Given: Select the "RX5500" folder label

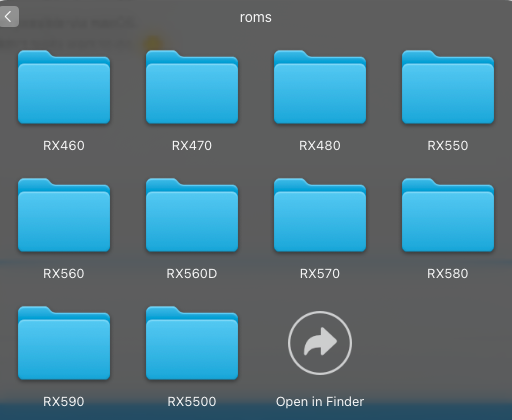Looking at the screenshot, I should 192,402.
